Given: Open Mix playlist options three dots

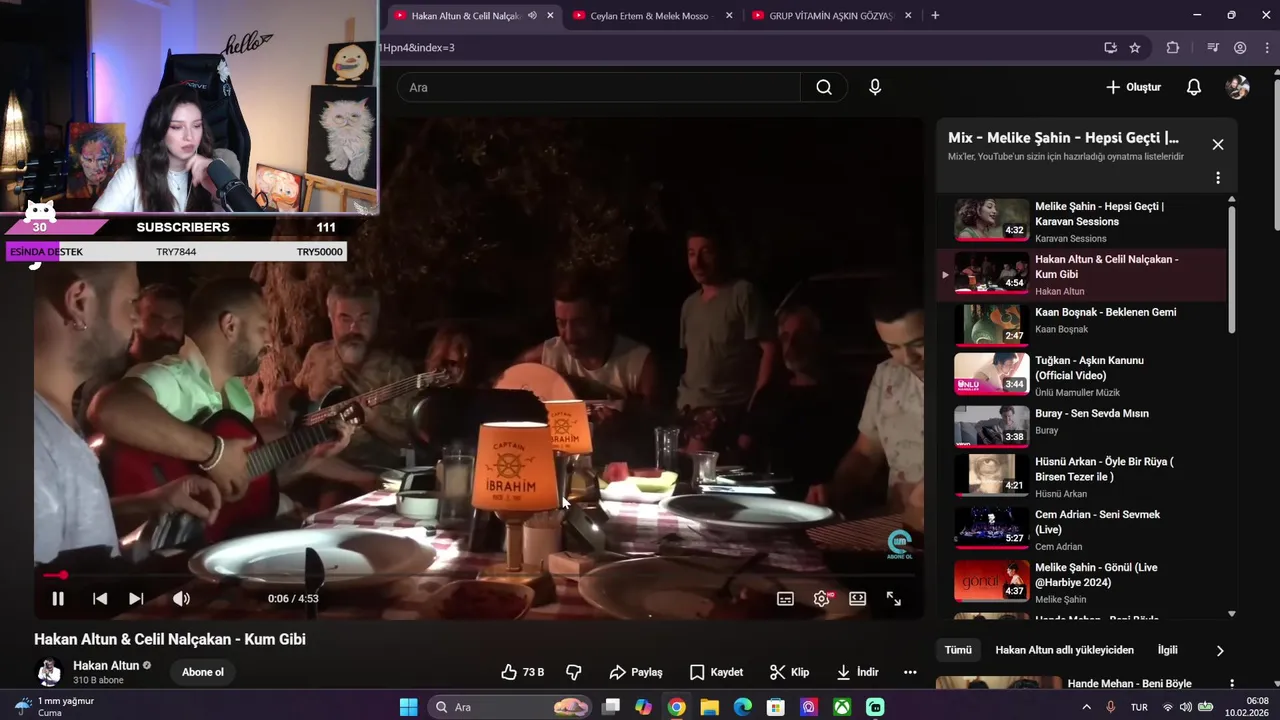Looking at the screenshot, I should 1218,178.
